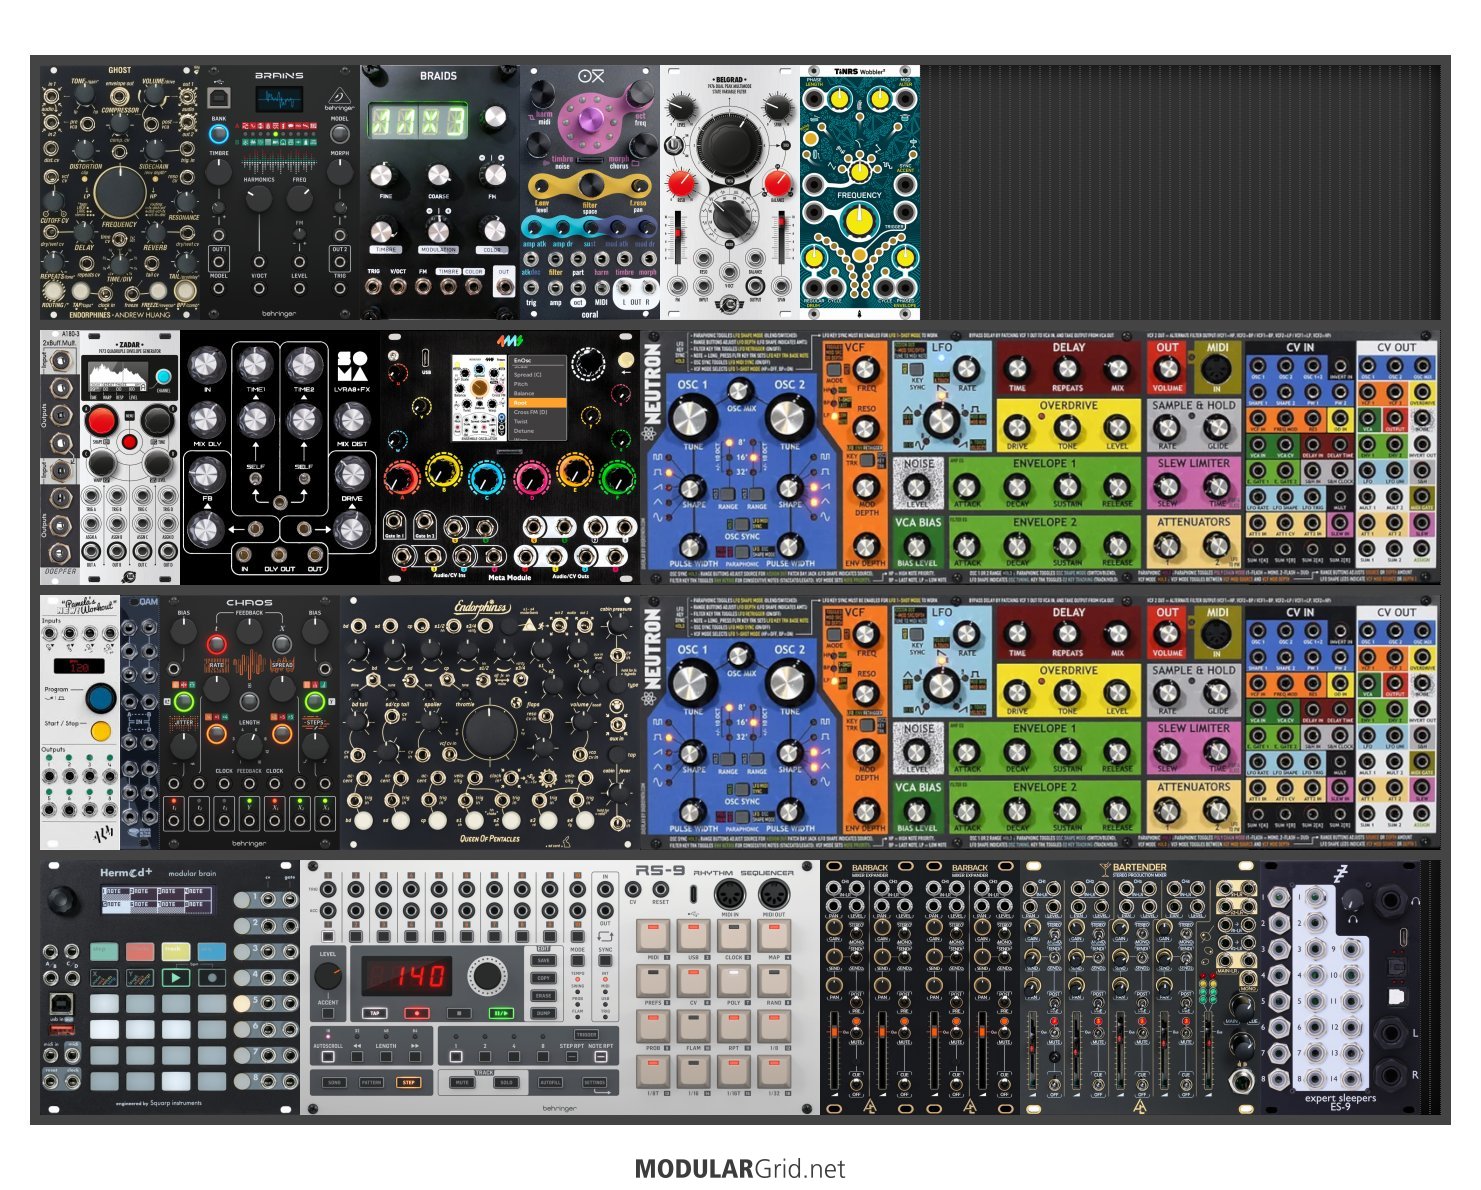1481x1190 pixels.
Task: Click the record button next to Hermod+ play
Action: [211, 977]
